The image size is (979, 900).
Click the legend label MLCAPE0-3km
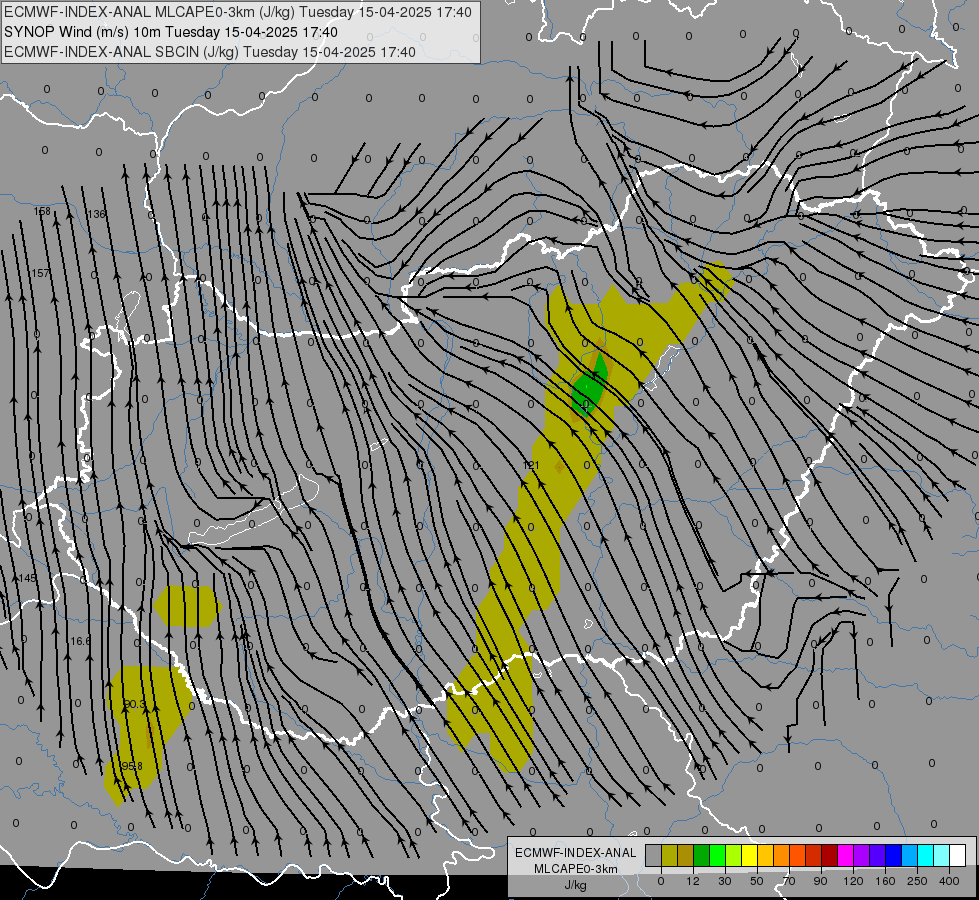pos(575,869)
